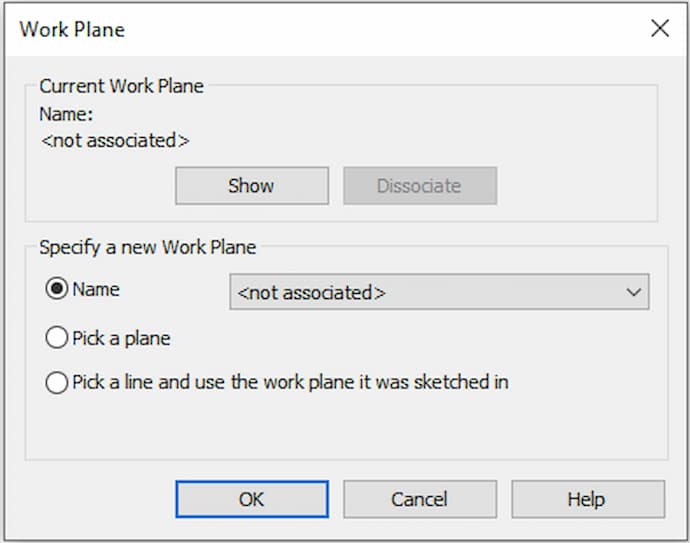This screenshot has height=543, width=690.
Task: Cancel the Work Plane dialog
Action: 419,499
